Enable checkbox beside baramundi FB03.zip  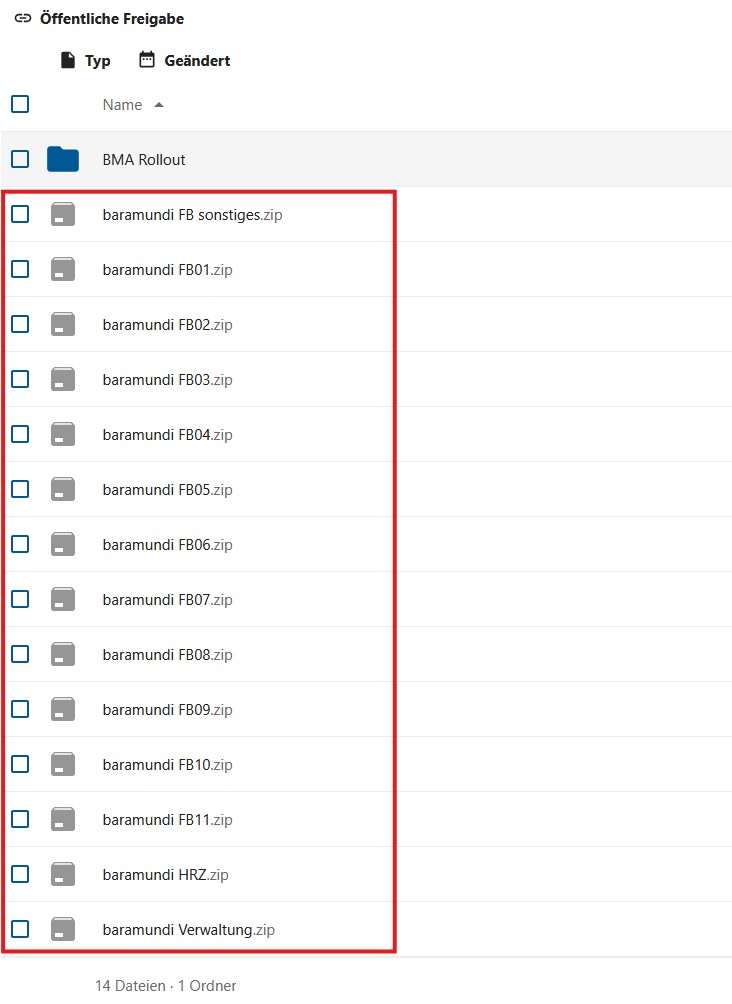20,379
